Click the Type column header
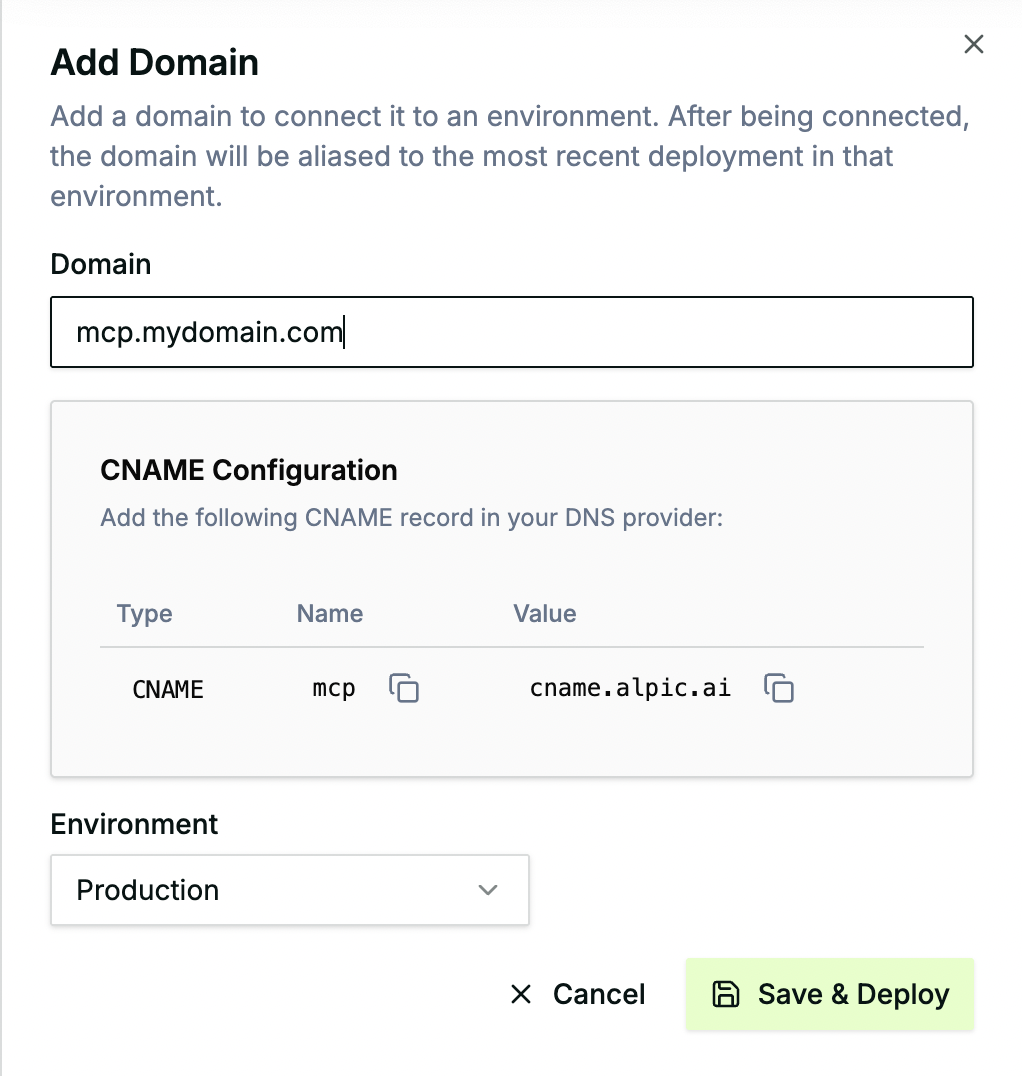This screenshot has height=1076, width=1022. pyautogui.click(x=144, y=614)
